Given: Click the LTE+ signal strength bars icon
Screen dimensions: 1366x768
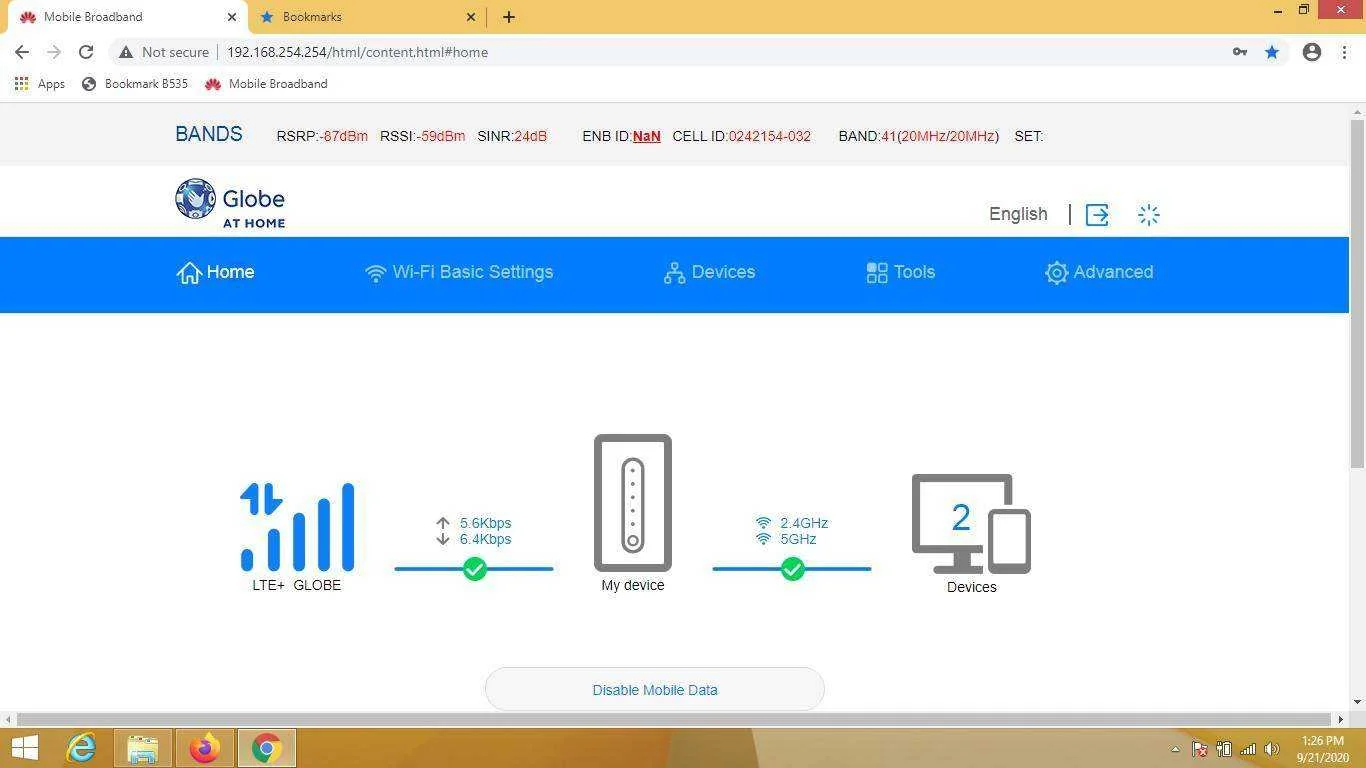Looking at the screenshot, I should pyautogui.click(x=297, y=527).
